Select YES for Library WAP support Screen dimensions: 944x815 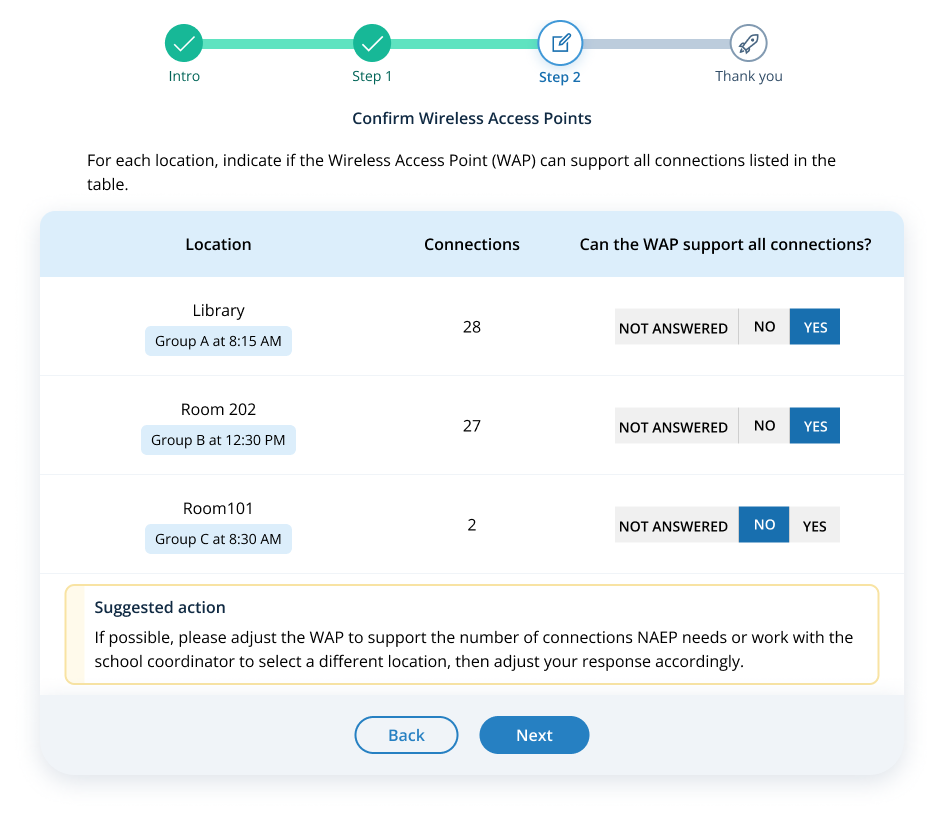pos(814,327)
